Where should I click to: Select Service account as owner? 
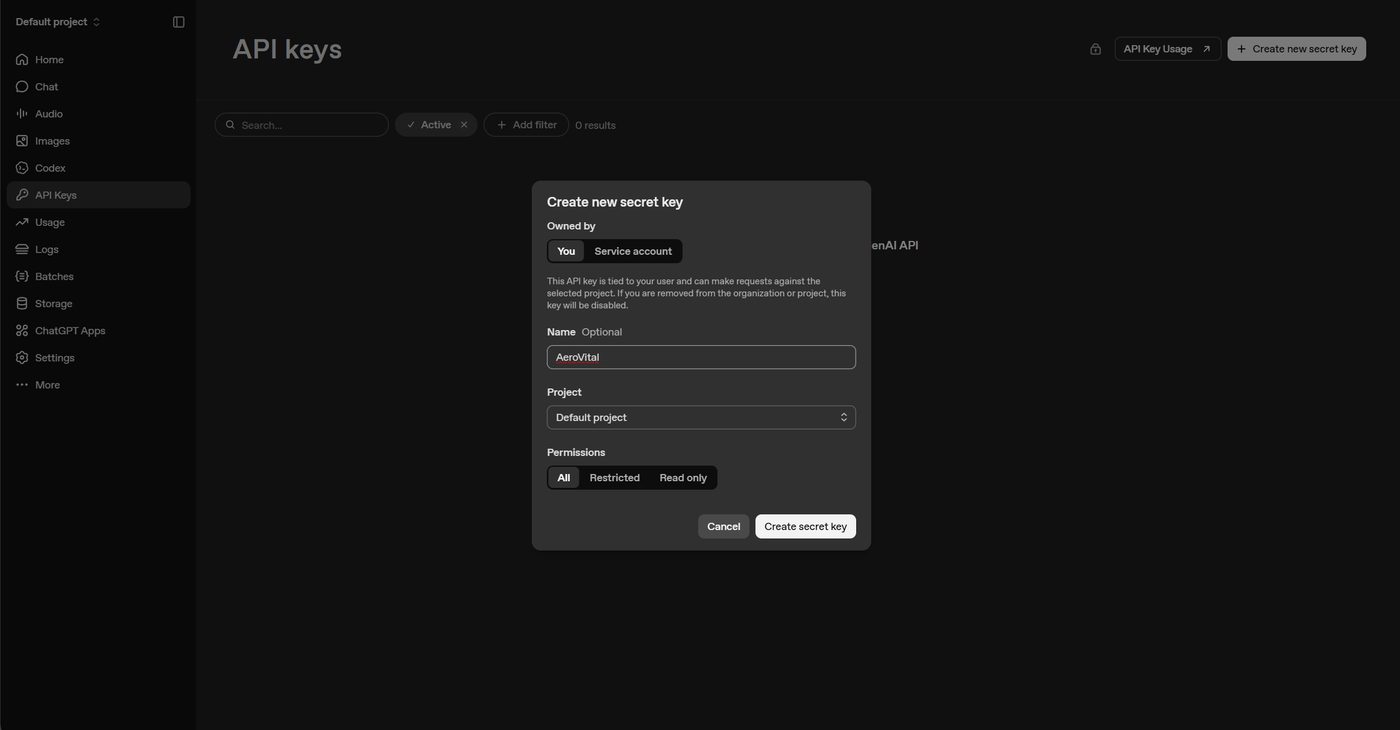tap(633, 251)
